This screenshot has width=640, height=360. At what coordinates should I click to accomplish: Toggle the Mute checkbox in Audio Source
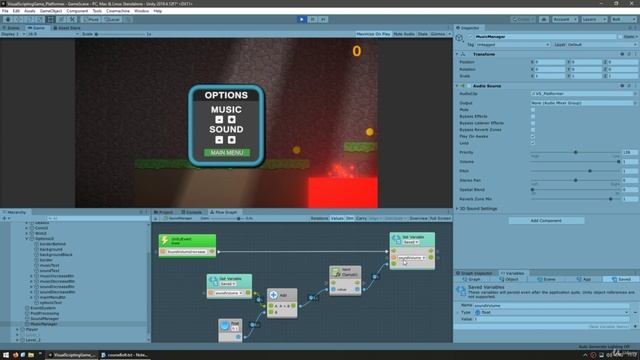(x=533, y=110)
